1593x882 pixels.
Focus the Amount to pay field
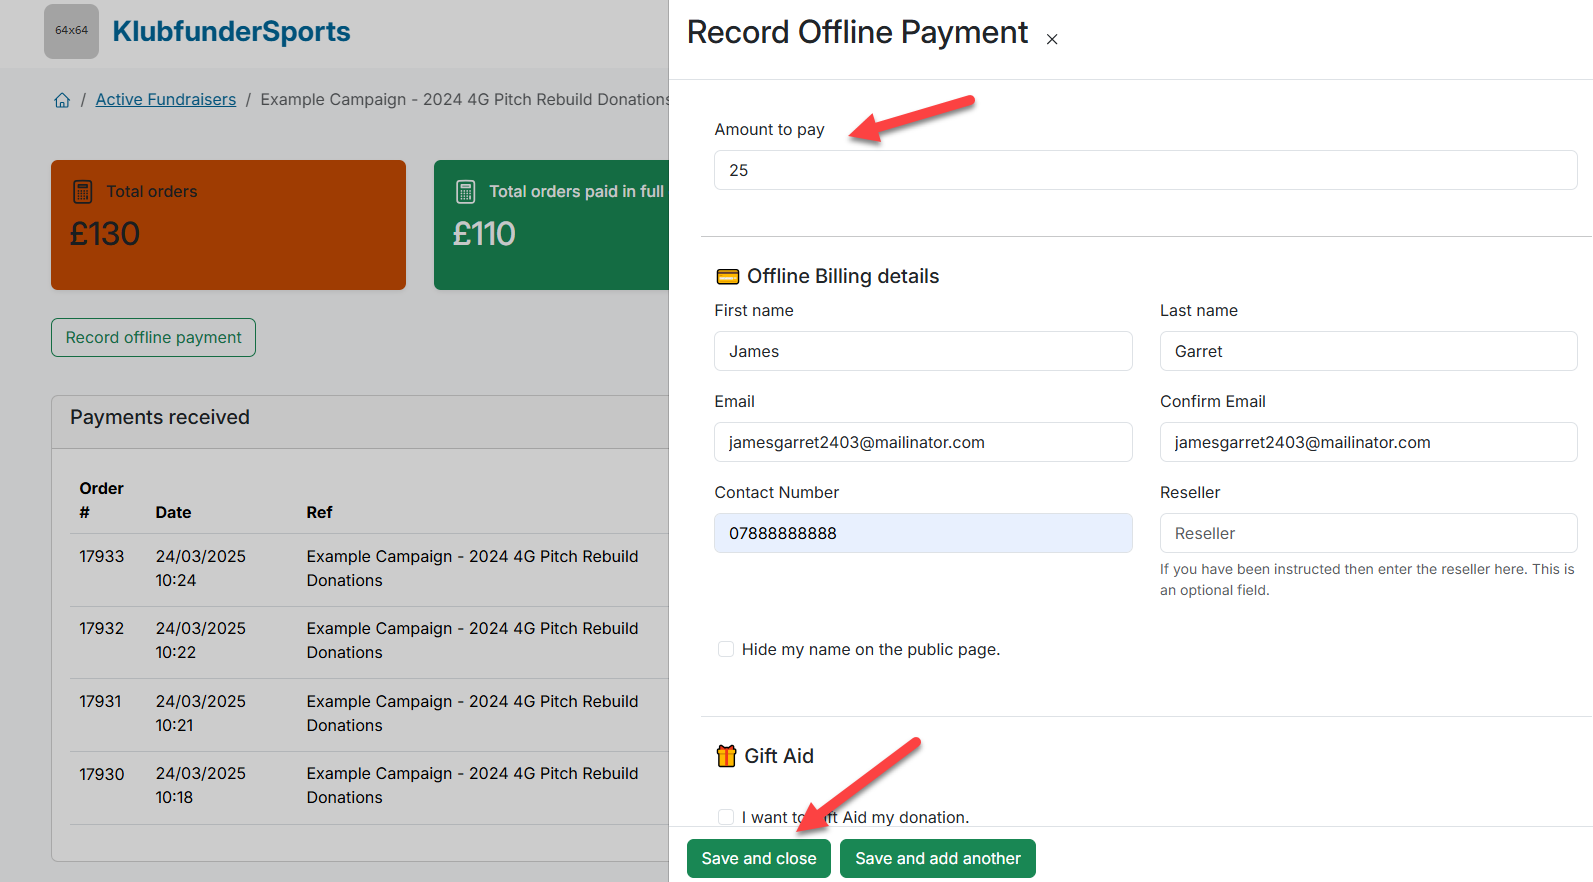1145,170
